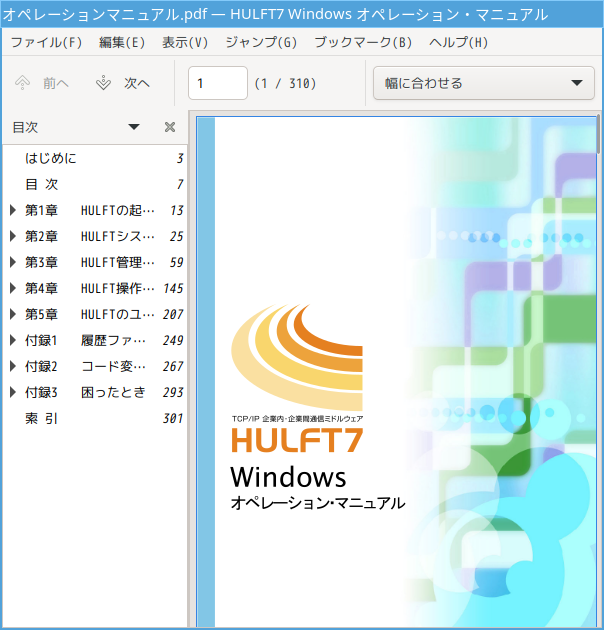Click the HULFT7 cover page
This screenshot has width=604, height=630.
[x=396, y=372]
